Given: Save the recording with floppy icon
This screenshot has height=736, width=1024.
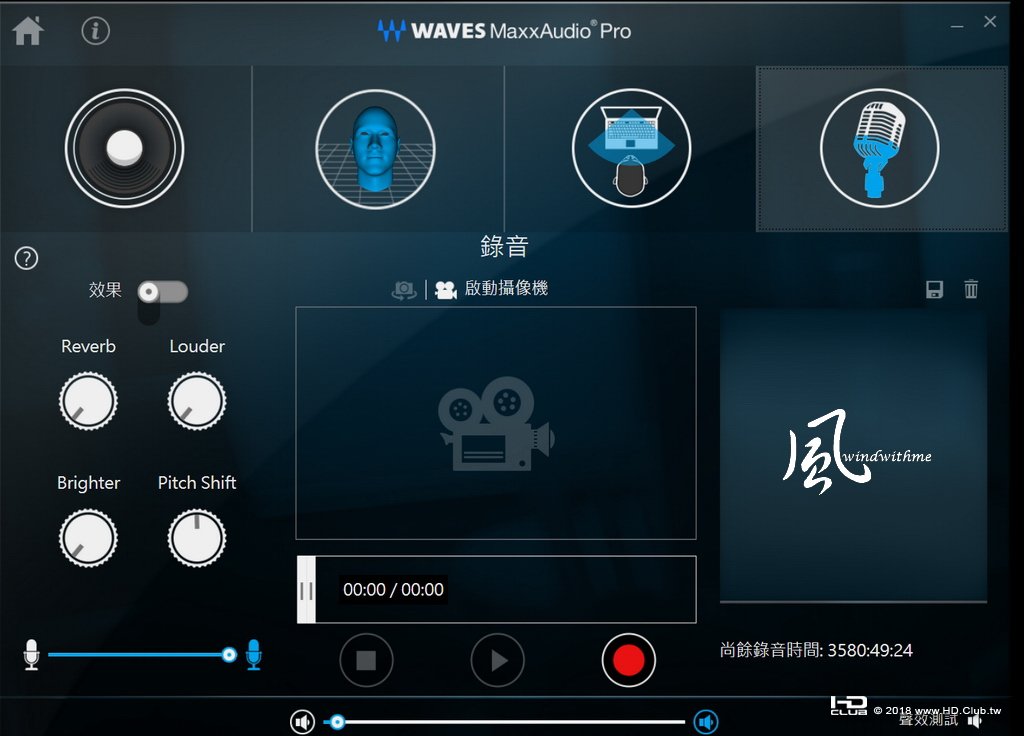Looking at the screenshot, I should [935, 289].
